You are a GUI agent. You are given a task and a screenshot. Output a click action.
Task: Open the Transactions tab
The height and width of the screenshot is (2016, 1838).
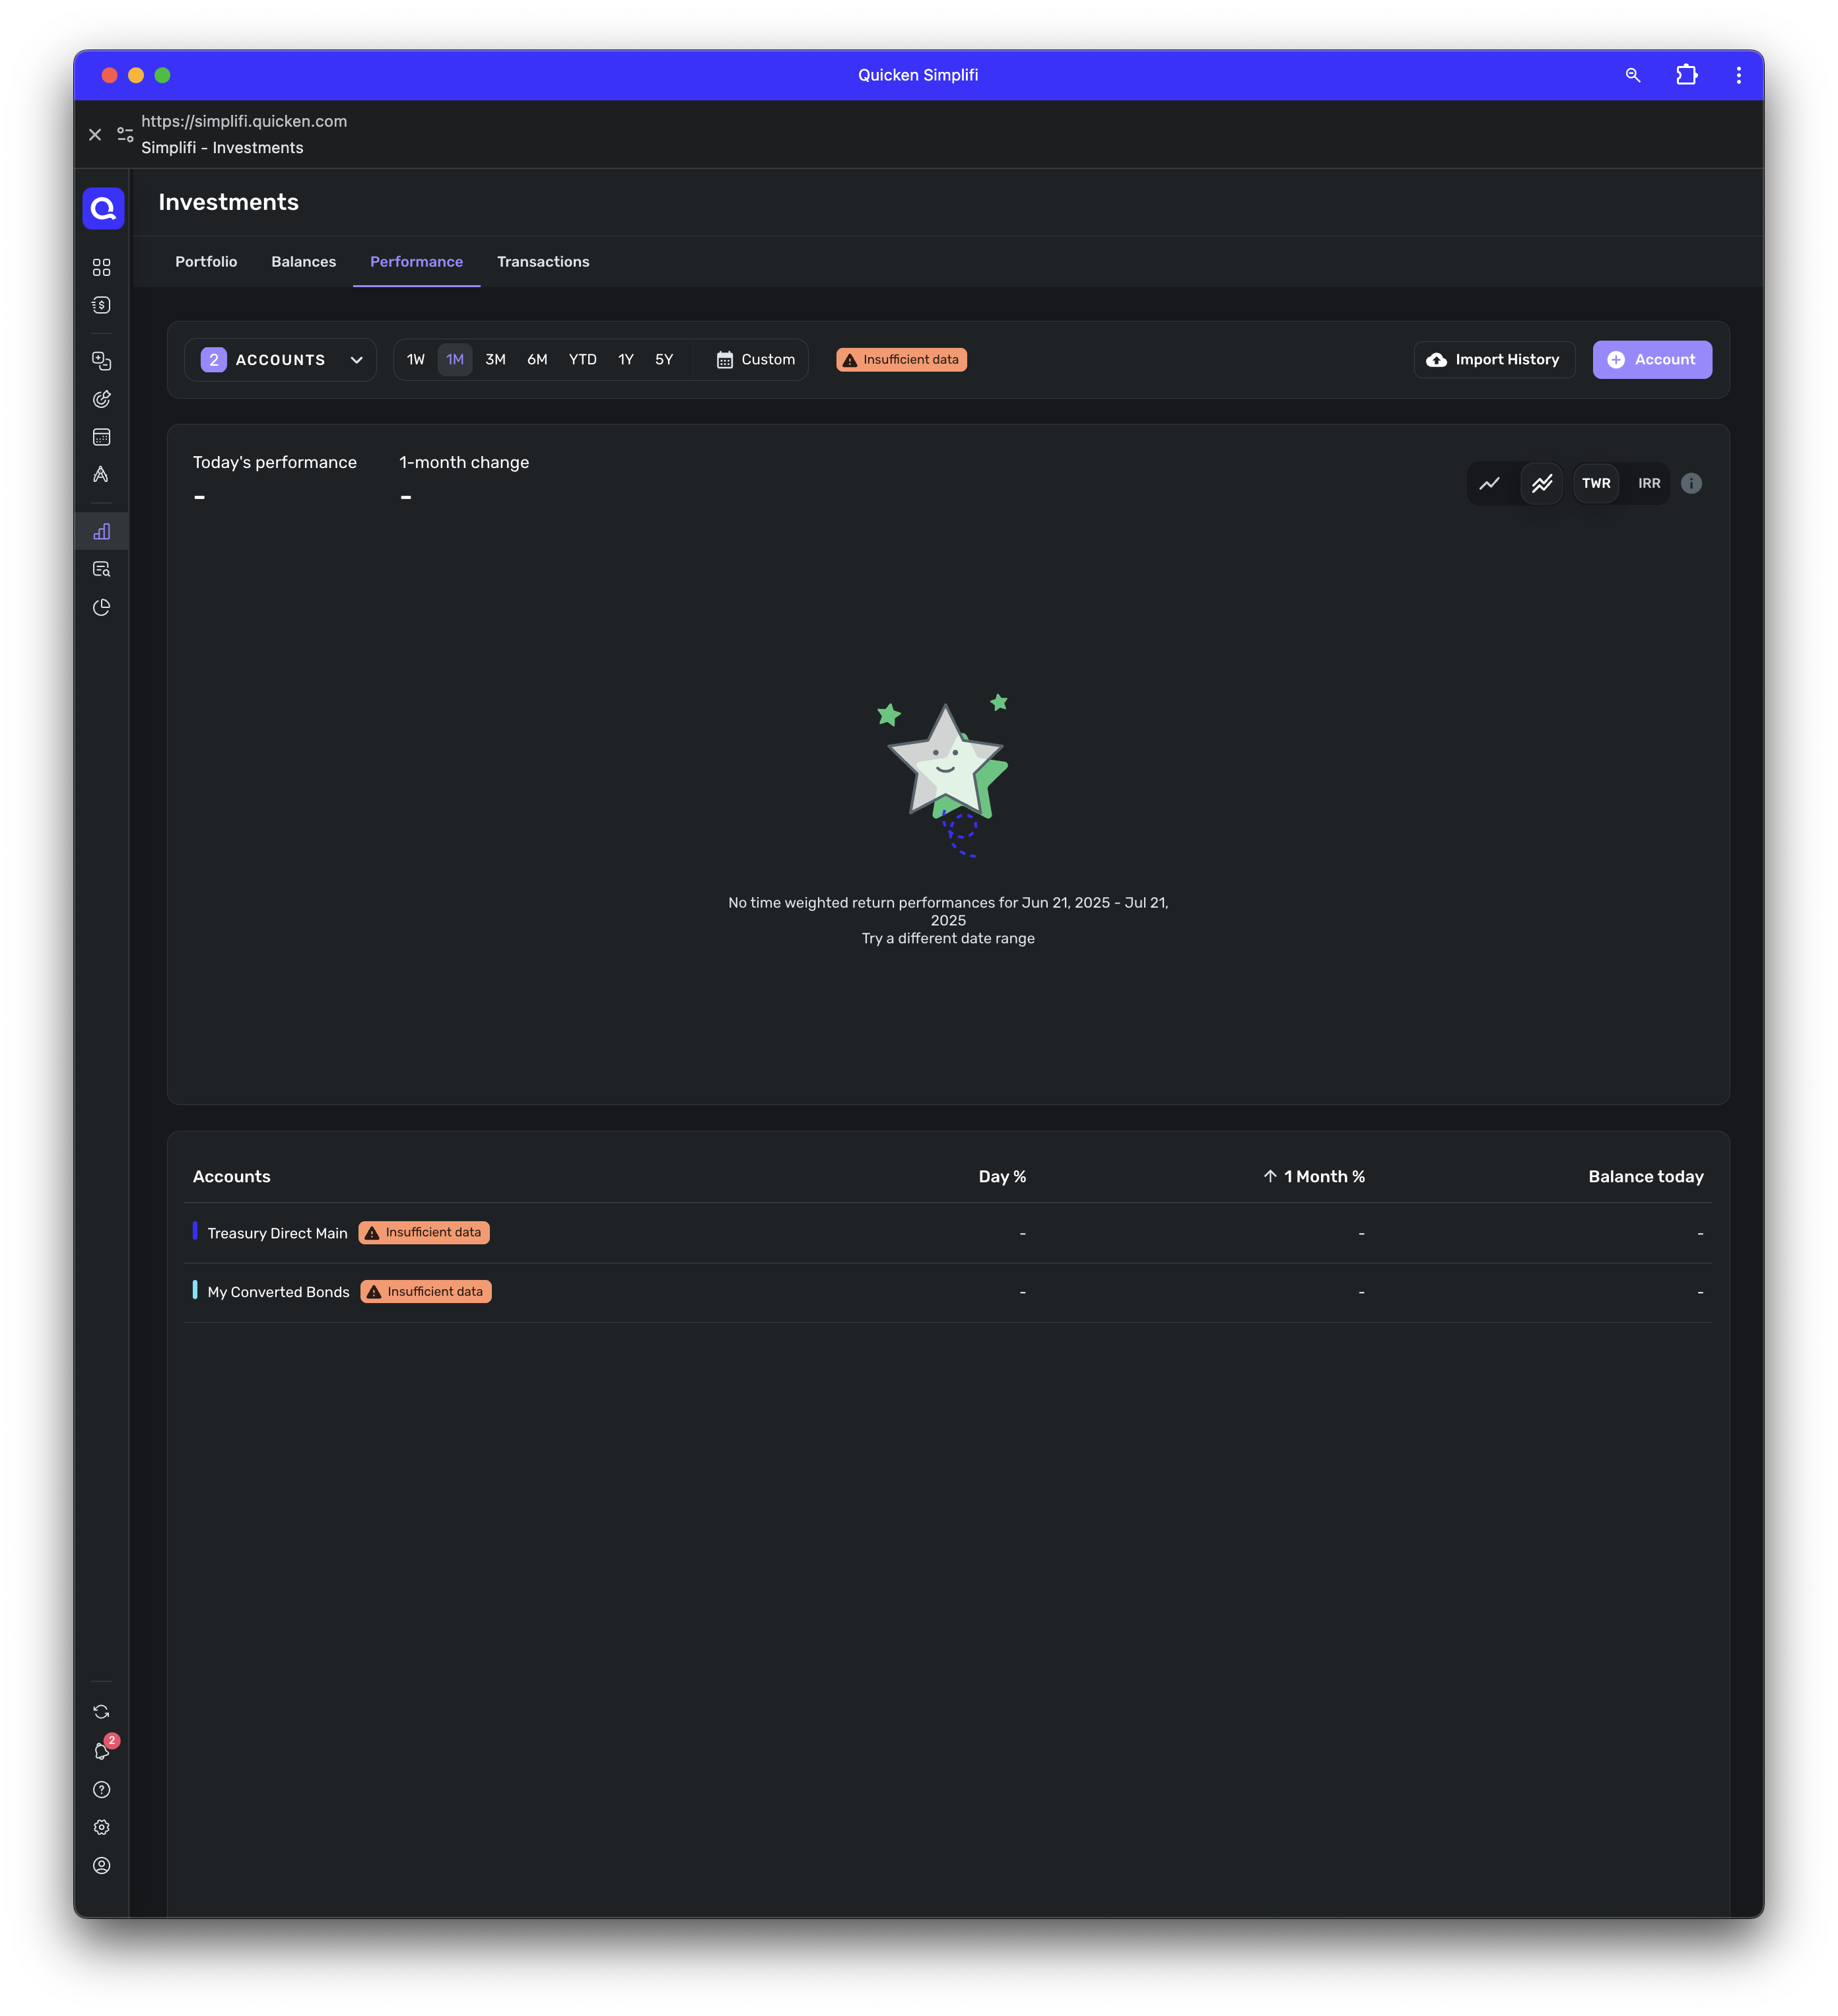543,262
